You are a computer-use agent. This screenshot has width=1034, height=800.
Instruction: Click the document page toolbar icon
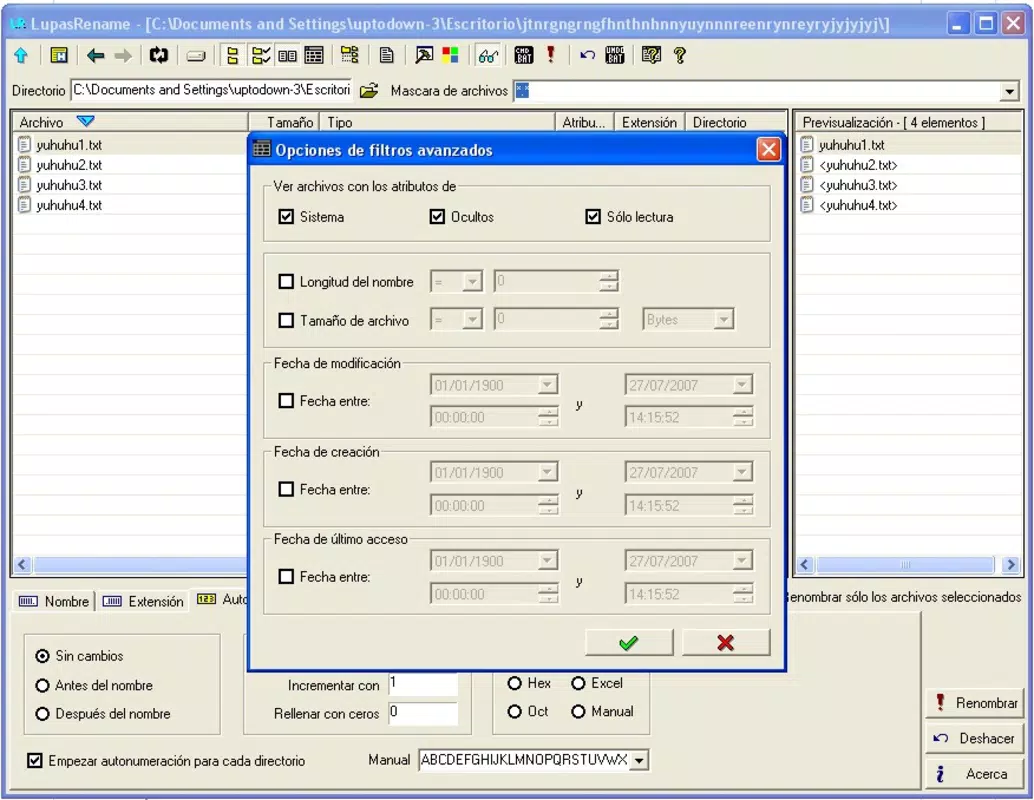coord(386,55)
